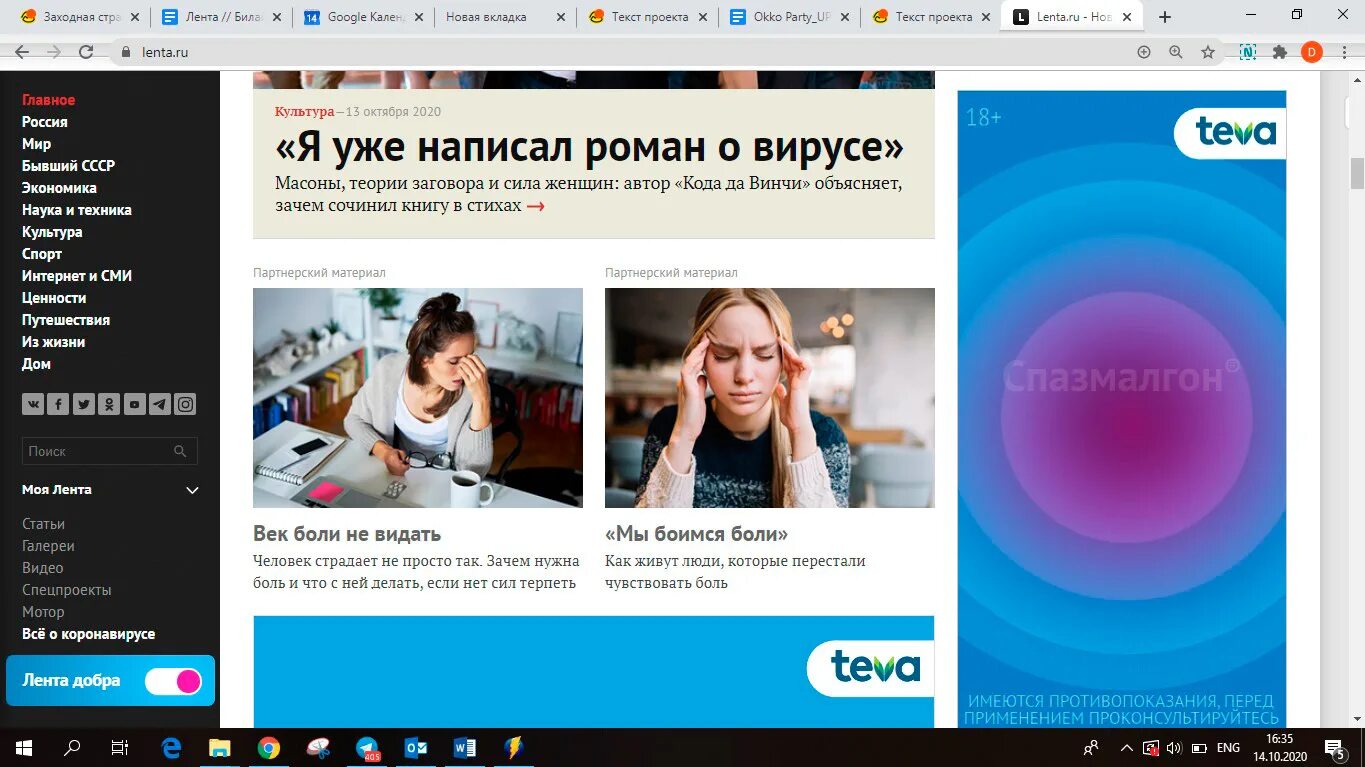Close the active Lenta.ru tab
Screen dimensions: 1365x767
coord(1128,17)
